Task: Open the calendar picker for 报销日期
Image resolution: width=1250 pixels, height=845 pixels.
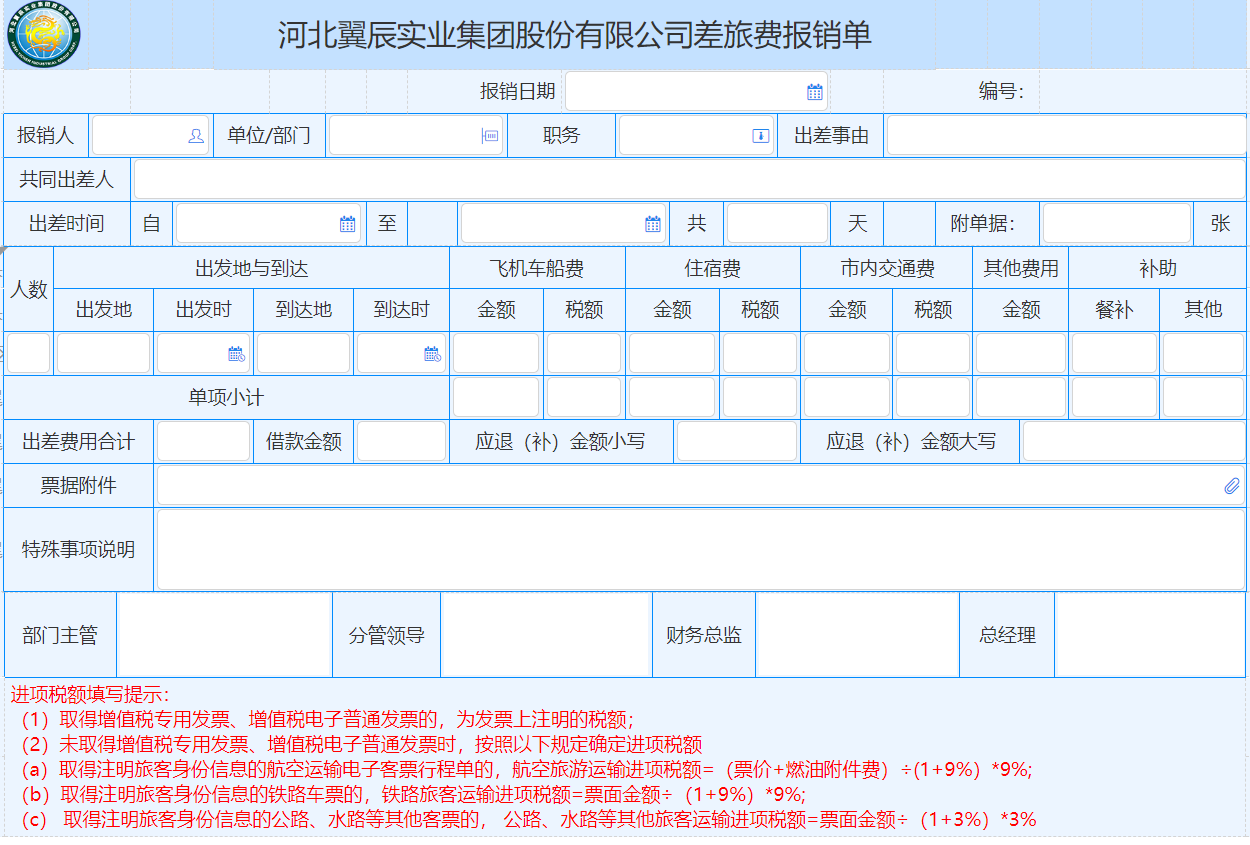Action: pos(815,92)
